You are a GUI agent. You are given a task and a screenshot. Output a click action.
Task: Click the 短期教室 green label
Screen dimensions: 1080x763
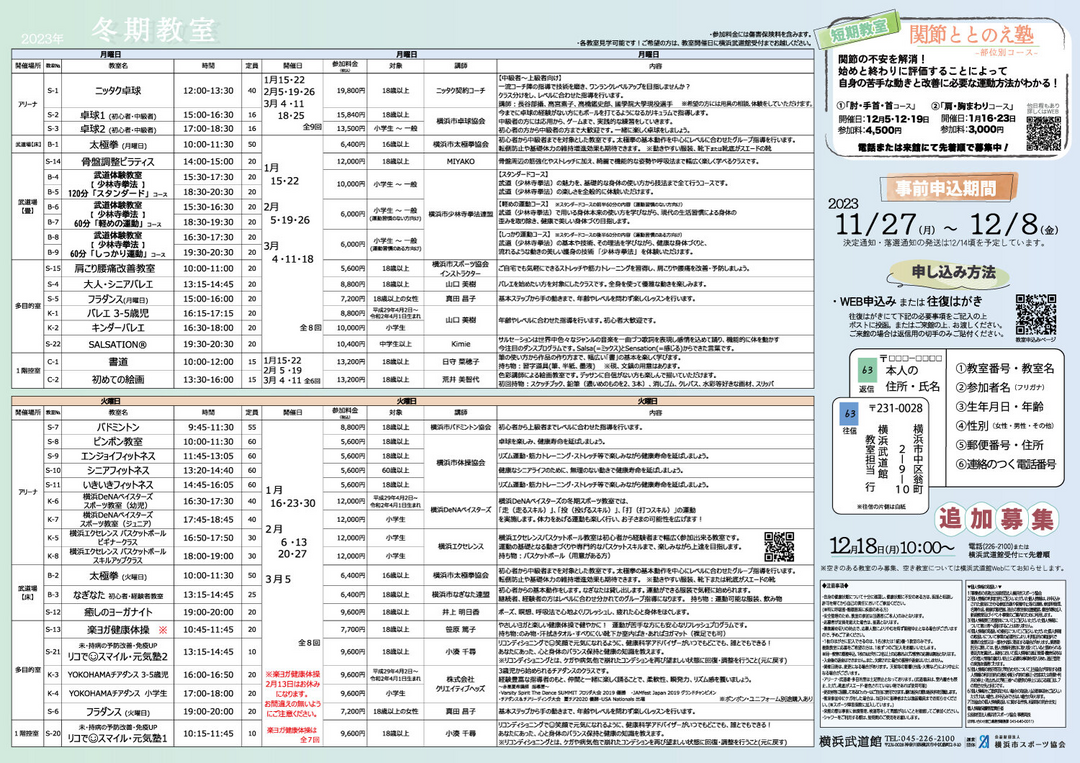coord(858,29)
